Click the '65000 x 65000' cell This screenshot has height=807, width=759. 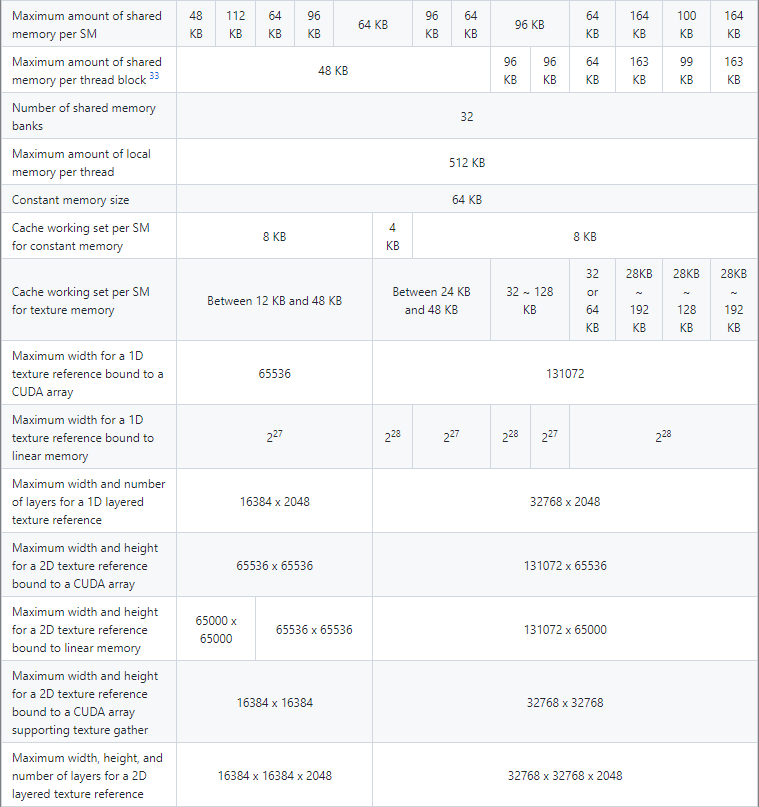pyautogui.click(x=216, y=629)
